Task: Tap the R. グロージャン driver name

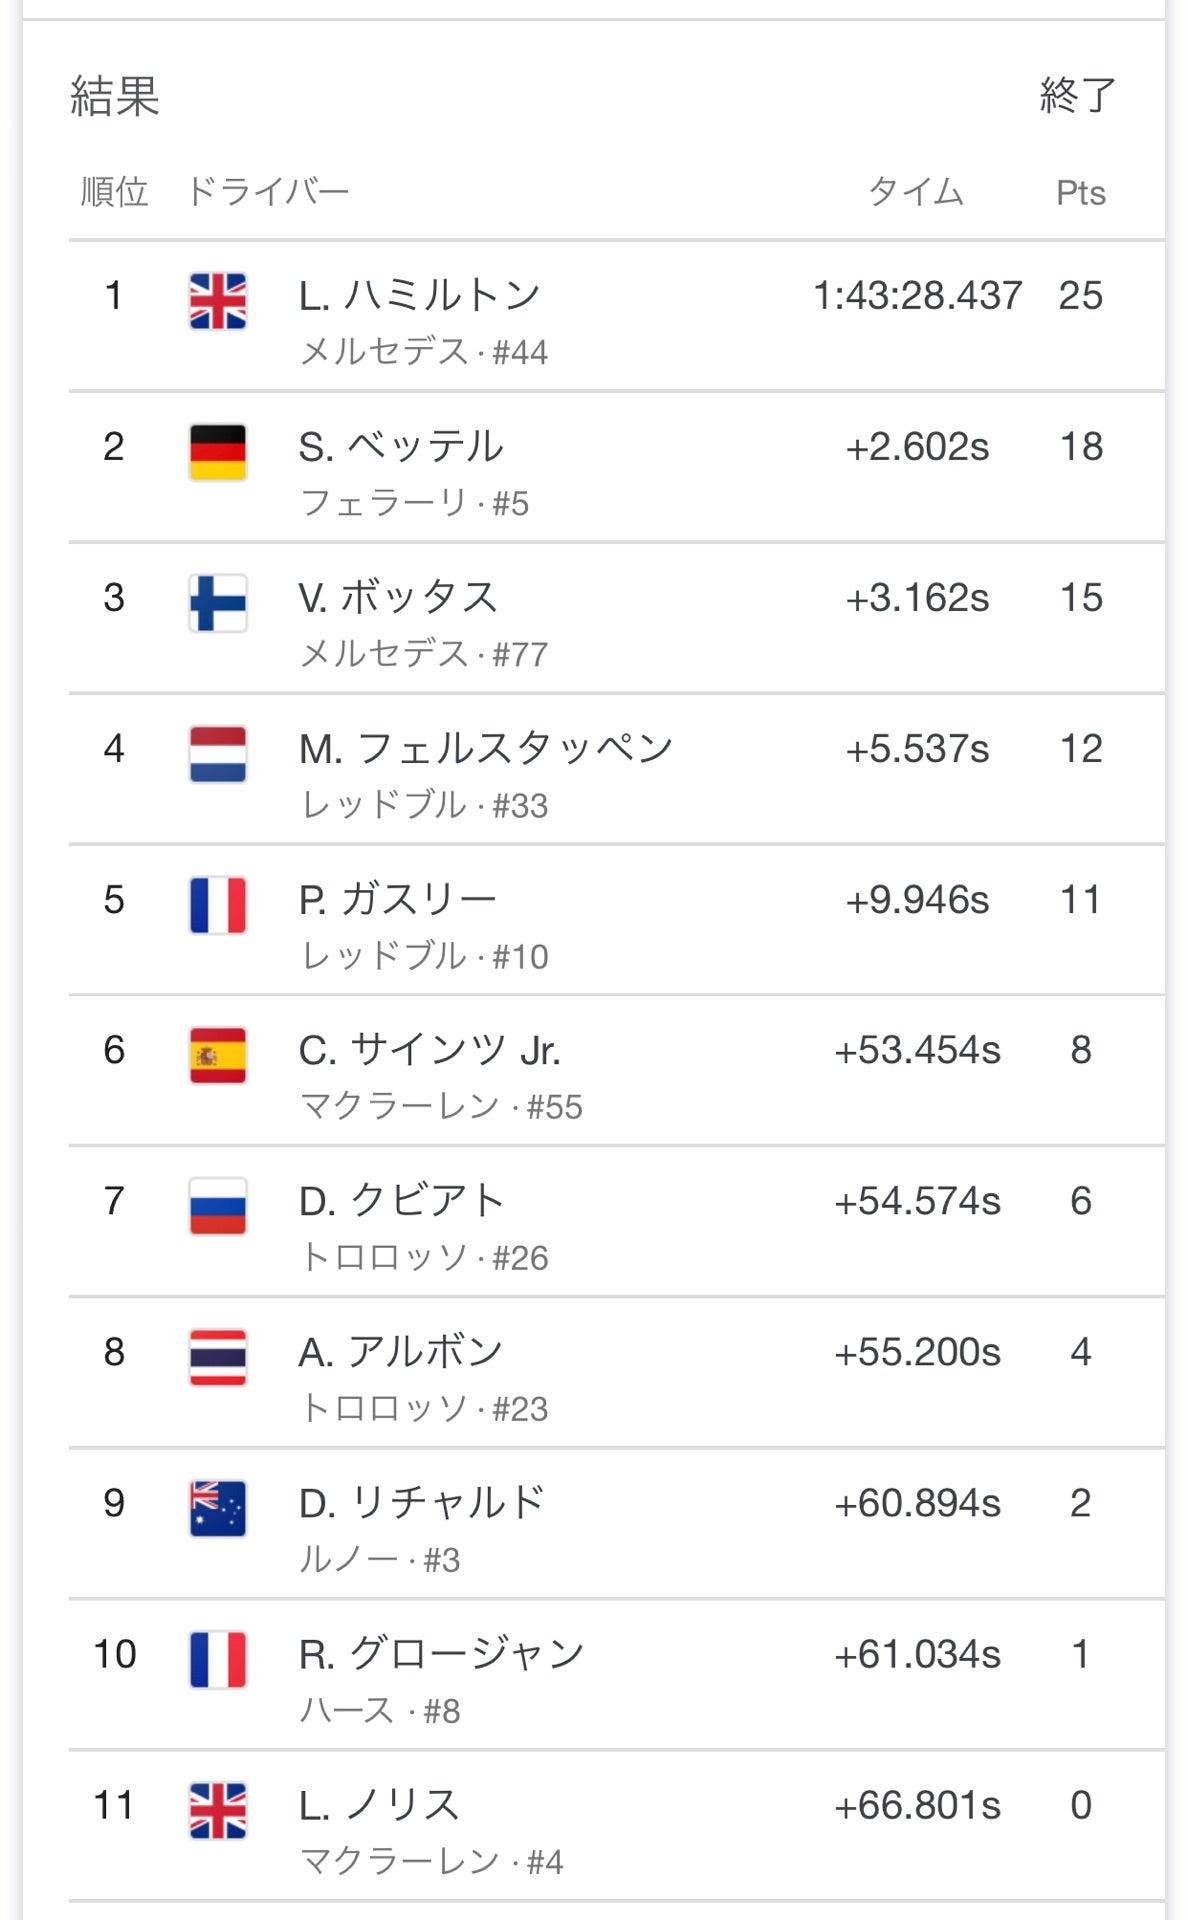Action: pyautogui.click(x=441, y=1654)
